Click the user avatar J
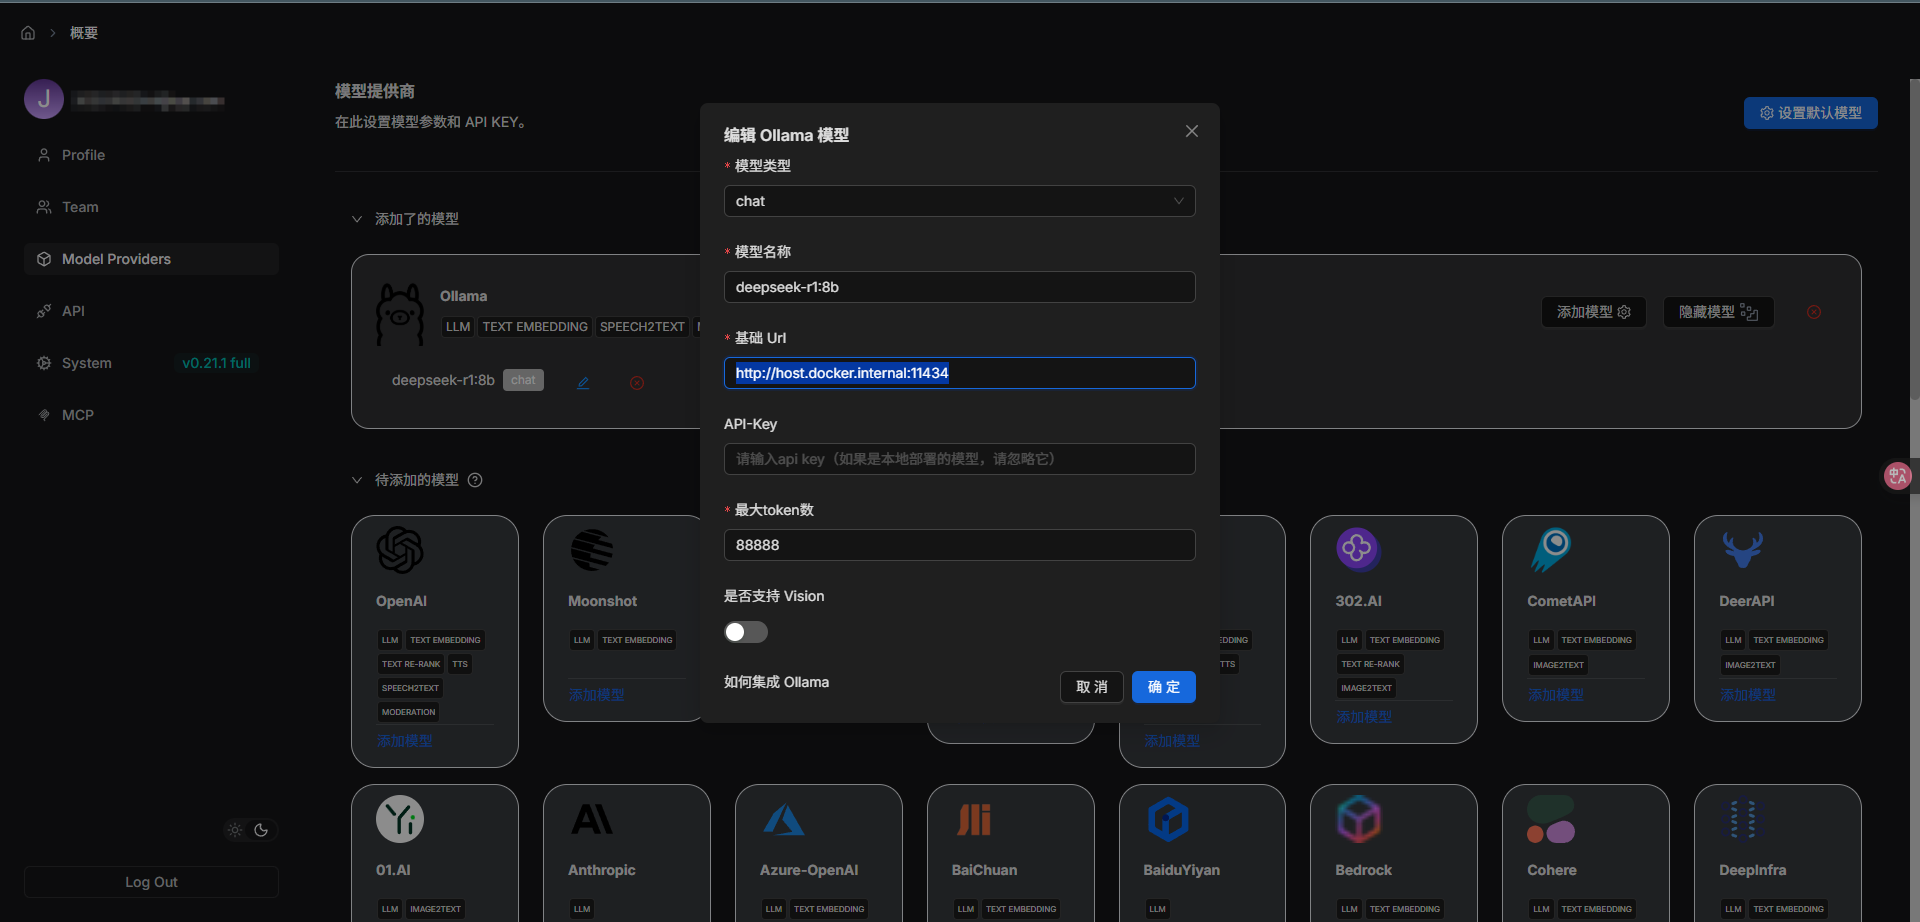This screenshot has width=1920, height=922. (x=44, y=99)
